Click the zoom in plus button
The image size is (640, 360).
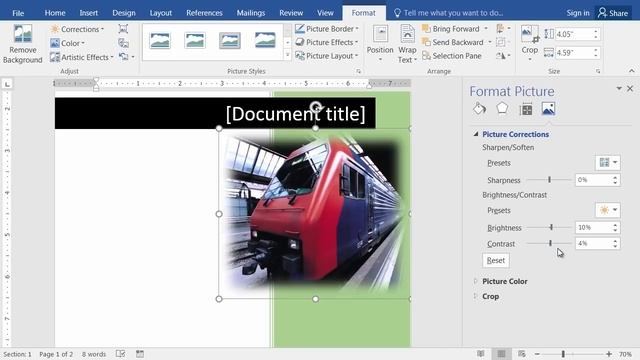click(609, 354)
